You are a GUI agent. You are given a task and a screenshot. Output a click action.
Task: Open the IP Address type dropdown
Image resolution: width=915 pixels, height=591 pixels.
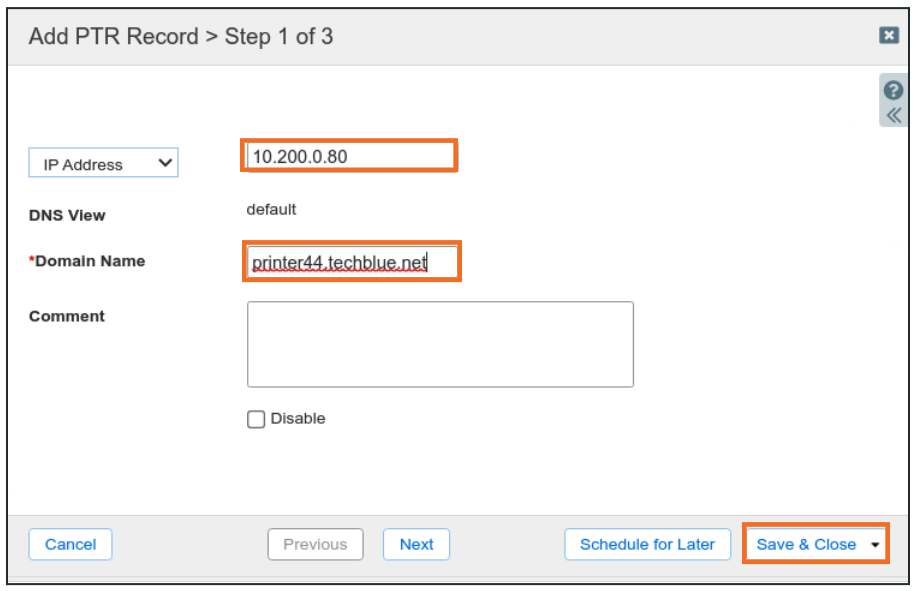[x=103, y=164]
